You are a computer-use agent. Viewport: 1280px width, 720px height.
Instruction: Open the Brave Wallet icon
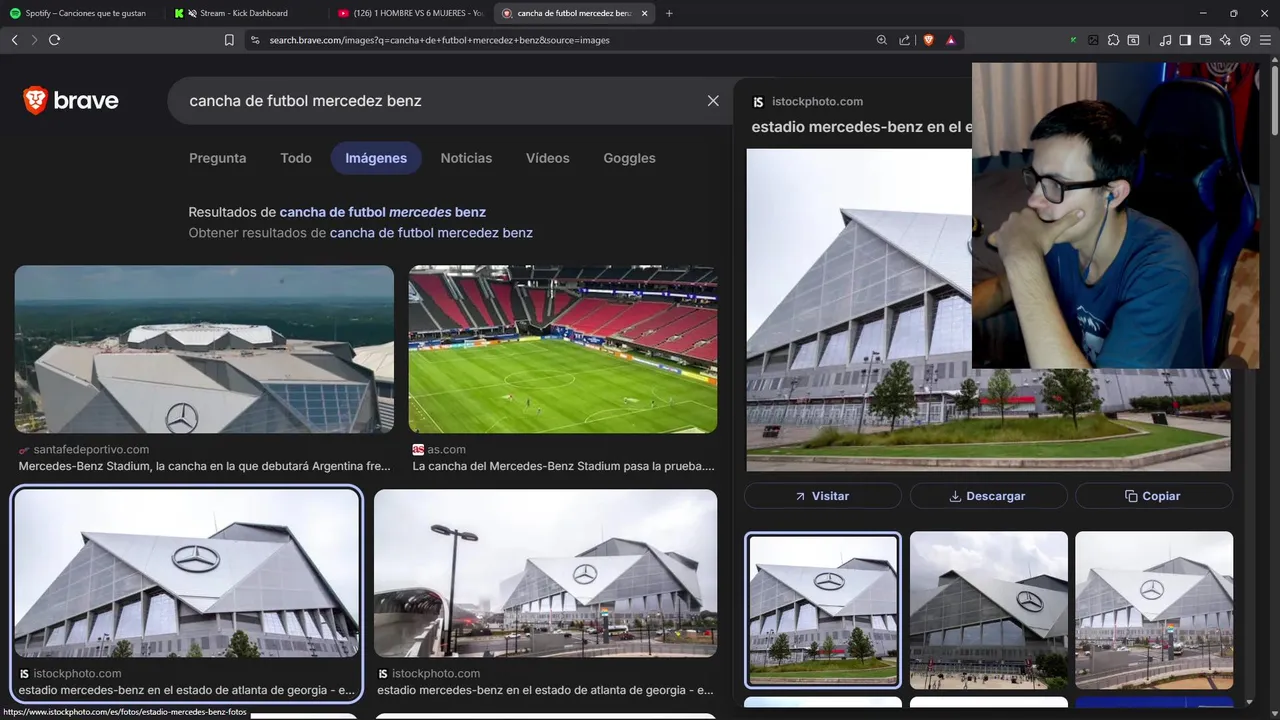pos(1205,40)
